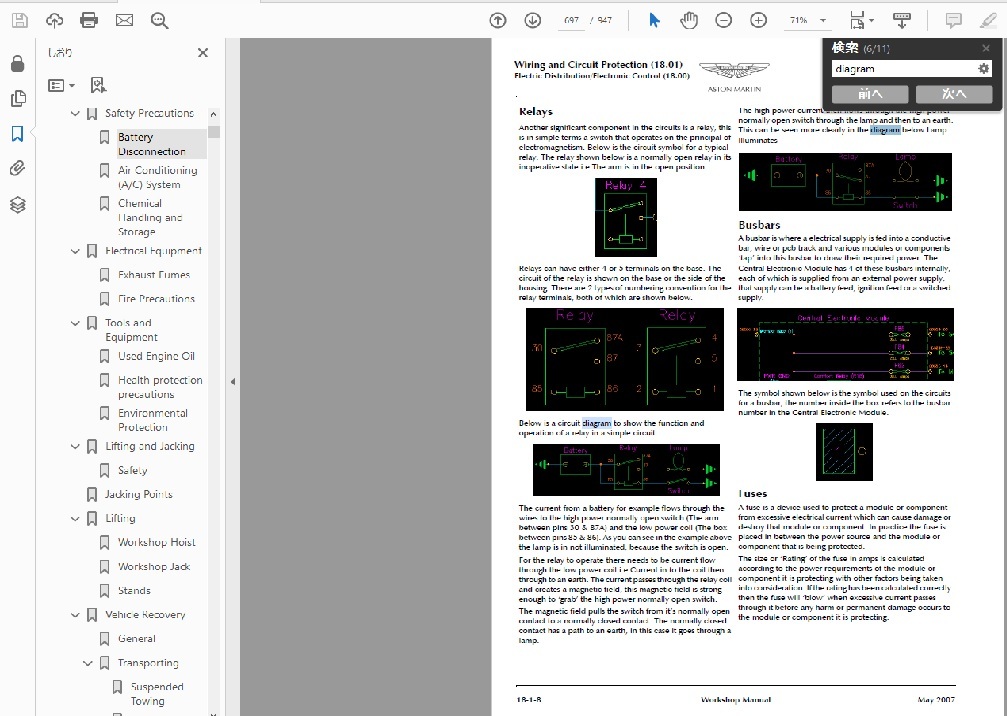Open the Workshop Hoist bookmark
The image size is (1007, 716).
point(156,542)
